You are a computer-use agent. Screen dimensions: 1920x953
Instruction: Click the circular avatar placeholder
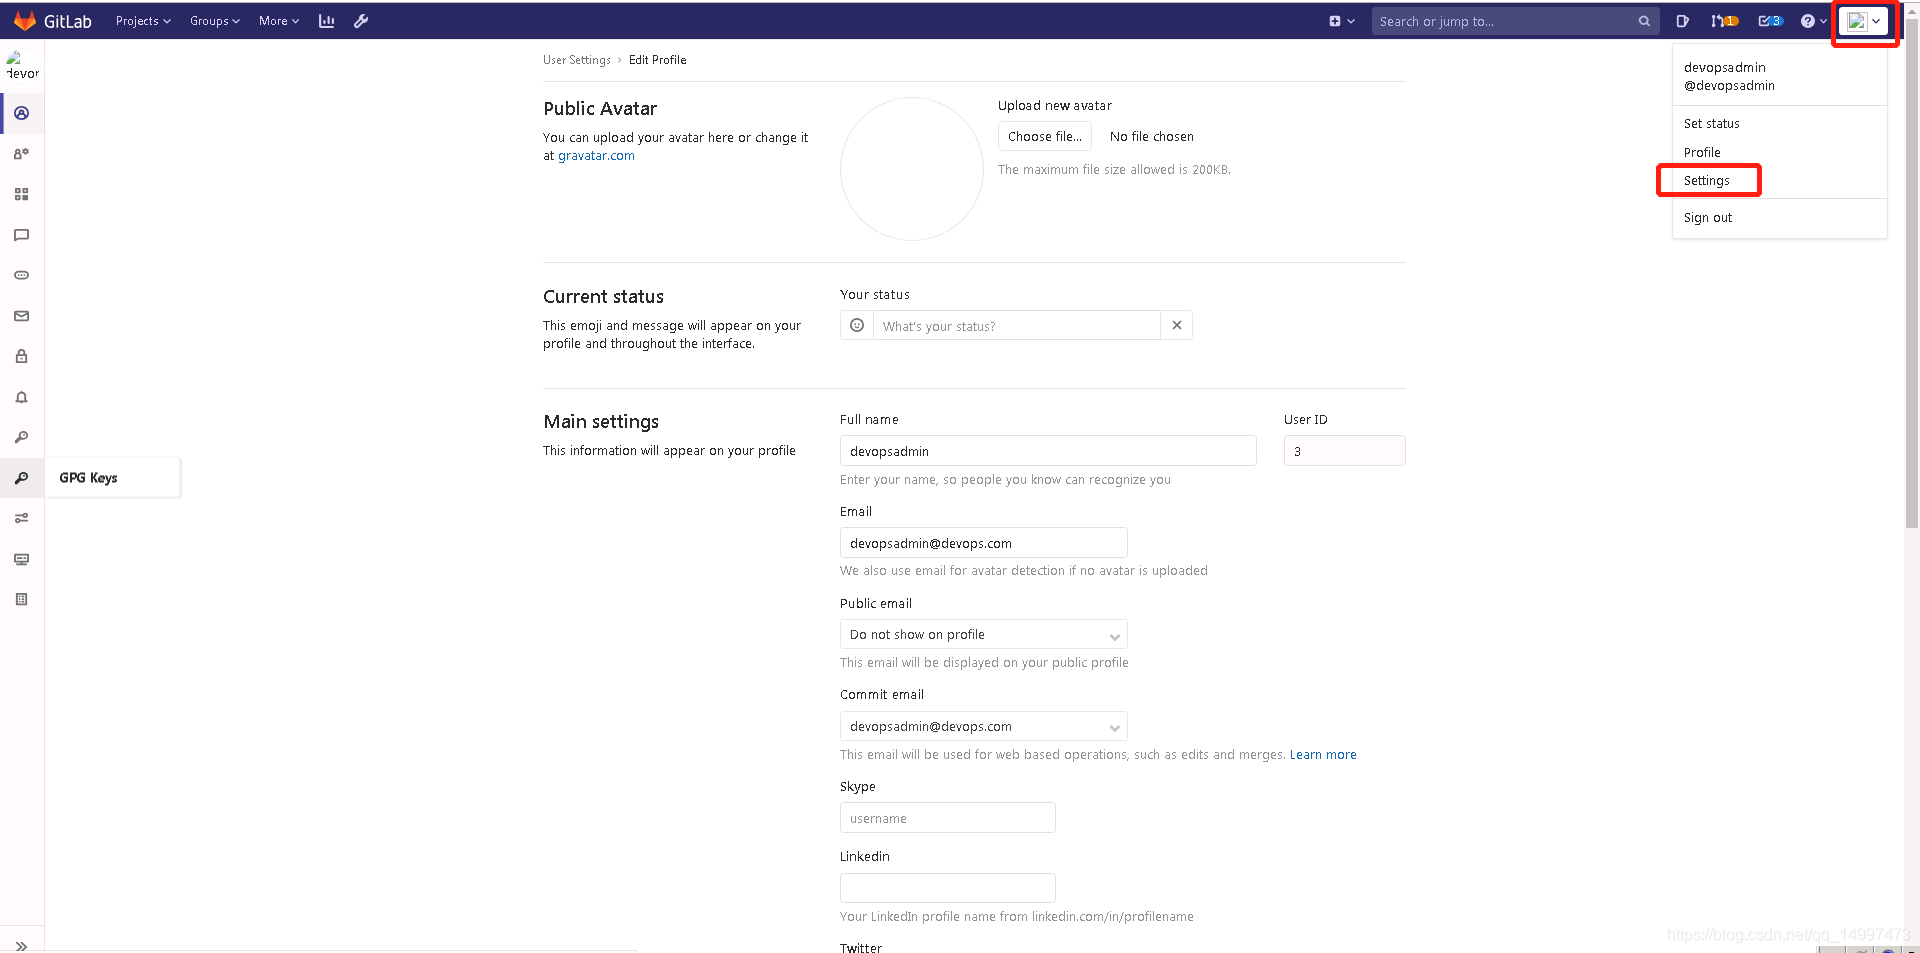(912, 169)
